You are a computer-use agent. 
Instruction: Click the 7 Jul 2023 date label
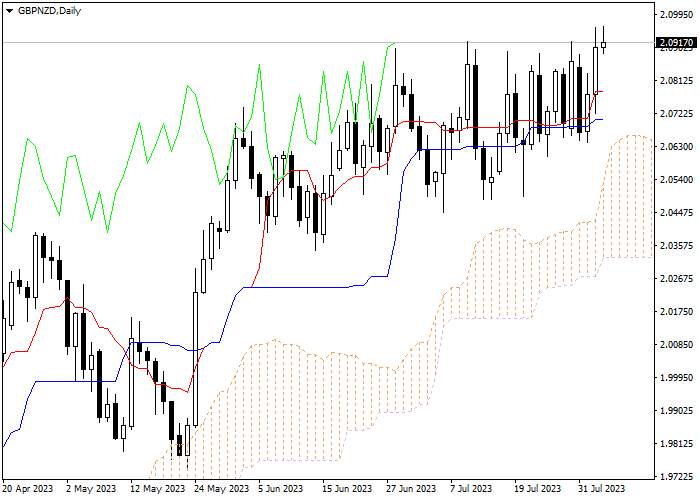click(x=473, y=488)
